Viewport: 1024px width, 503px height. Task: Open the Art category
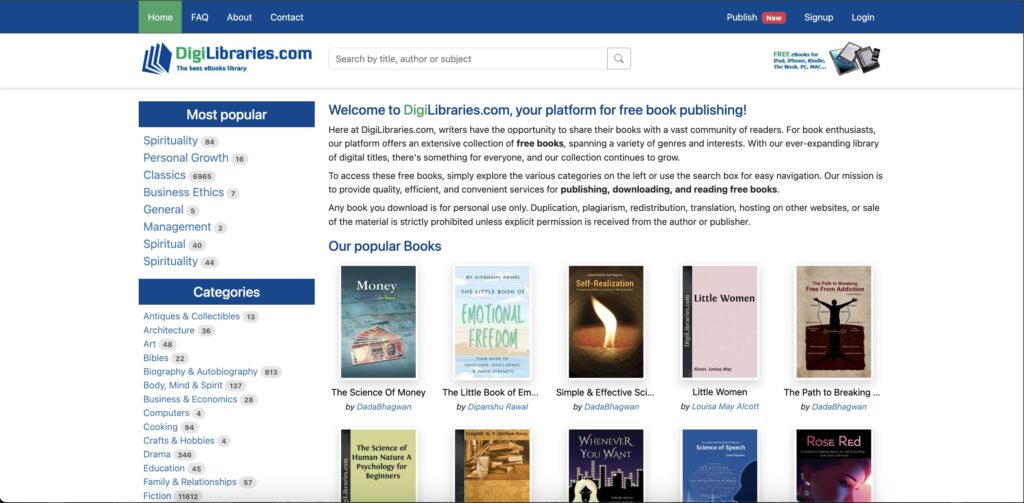(150, 344)
